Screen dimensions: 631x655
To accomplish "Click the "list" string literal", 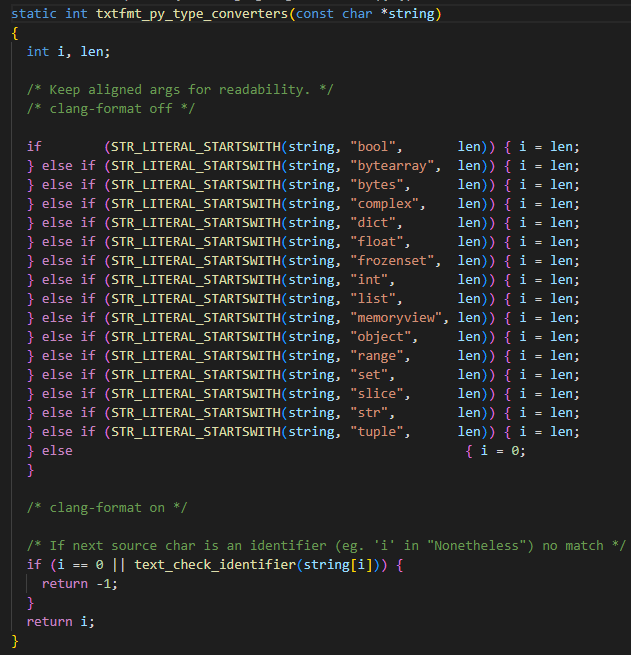I will (x=373, y=299).
